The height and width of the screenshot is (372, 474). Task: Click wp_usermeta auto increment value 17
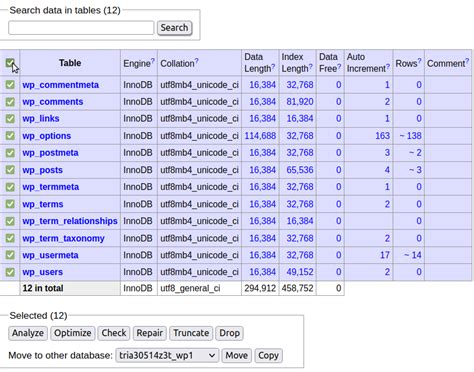(385, 255)
